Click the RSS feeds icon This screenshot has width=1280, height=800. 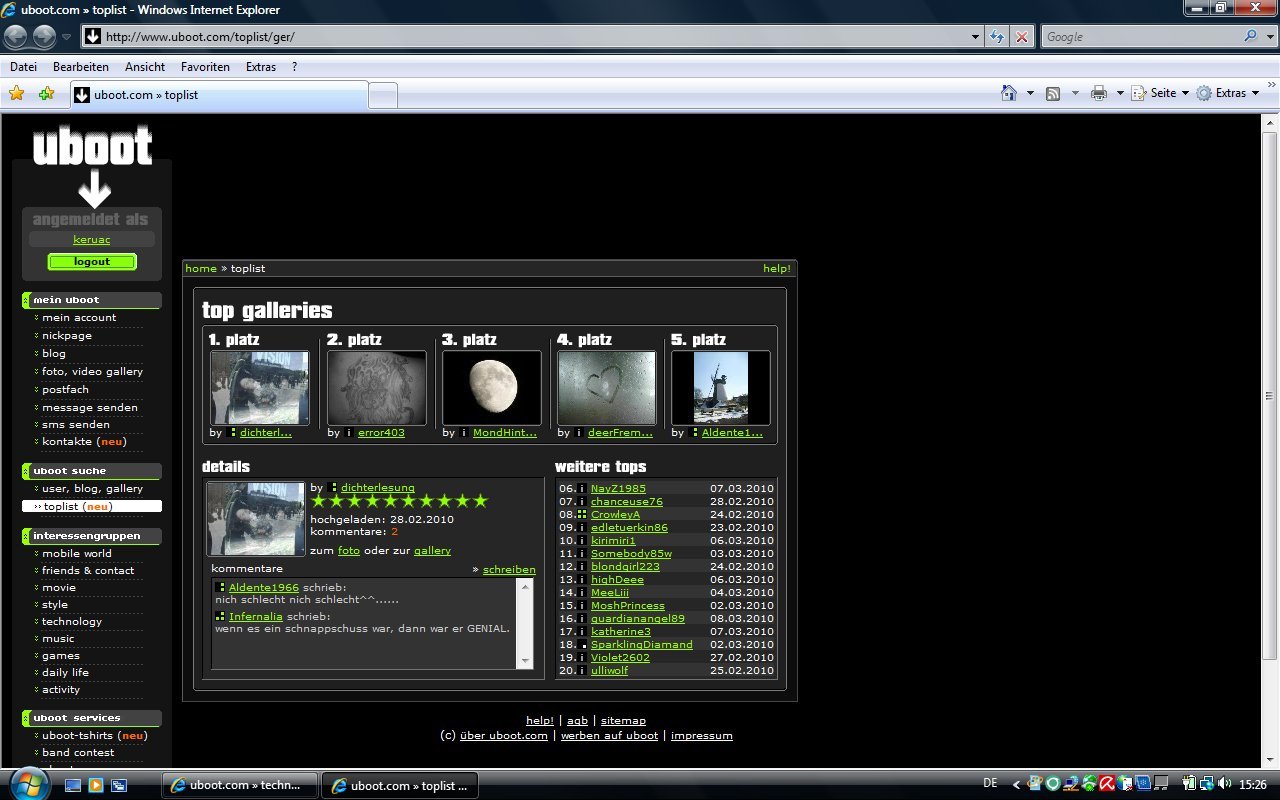(1053, 93)
